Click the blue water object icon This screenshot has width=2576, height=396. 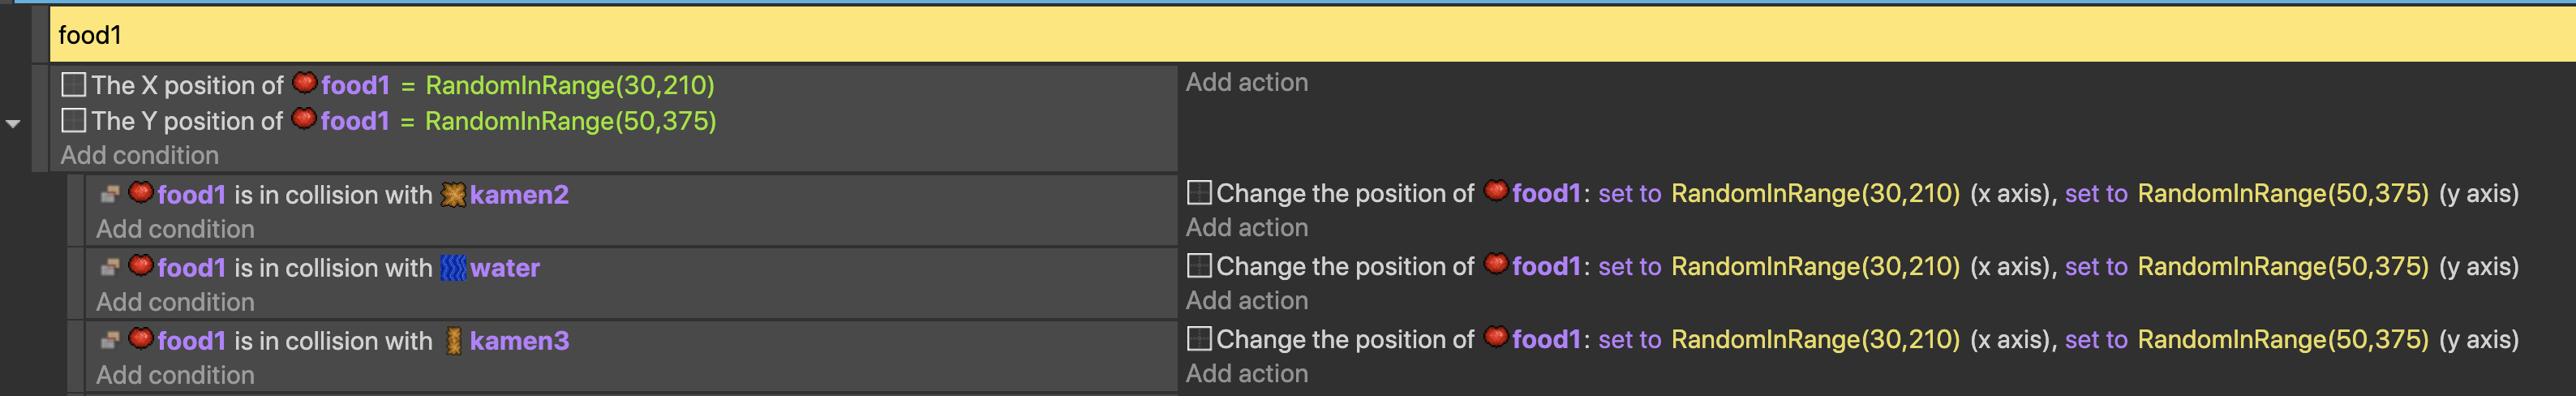[453, 268]
